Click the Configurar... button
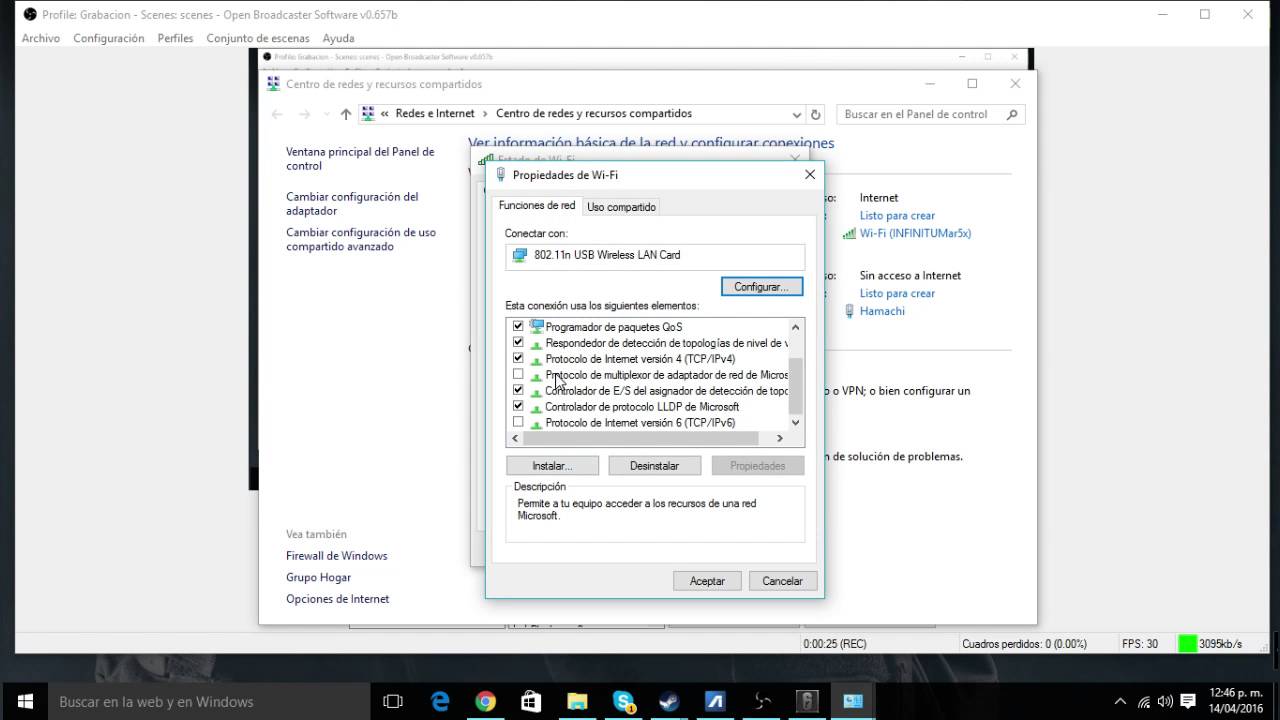Viewport: 1280px width, 720px height. point(762,287)
